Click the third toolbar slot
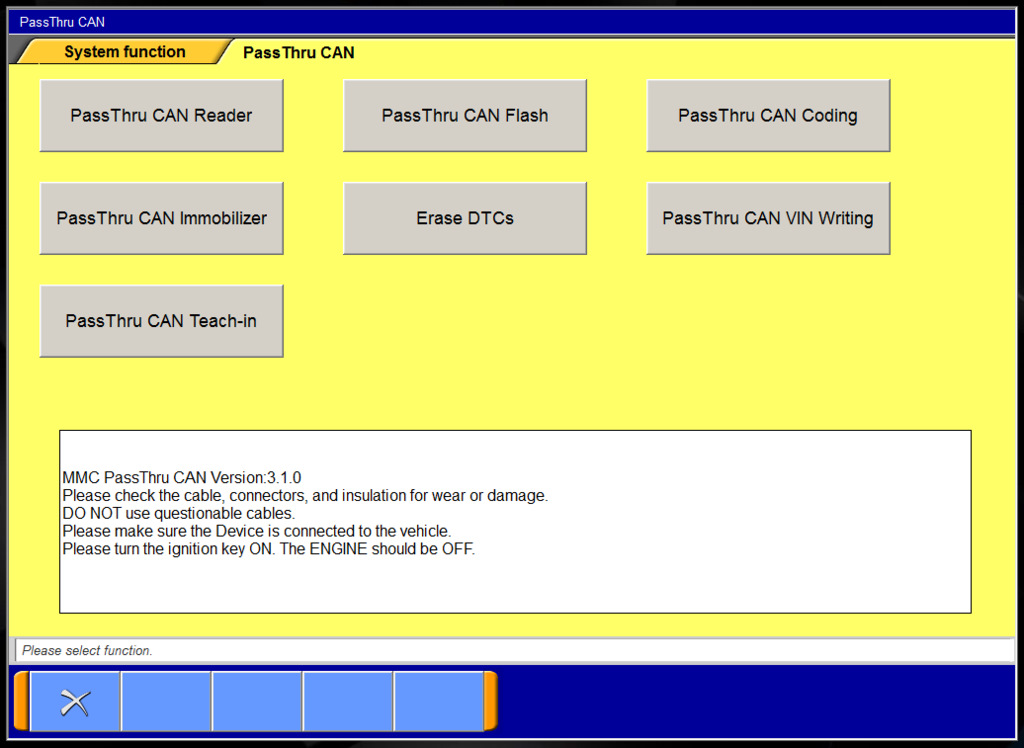This screenshot has height=748, width=1024. pos(257,701)
